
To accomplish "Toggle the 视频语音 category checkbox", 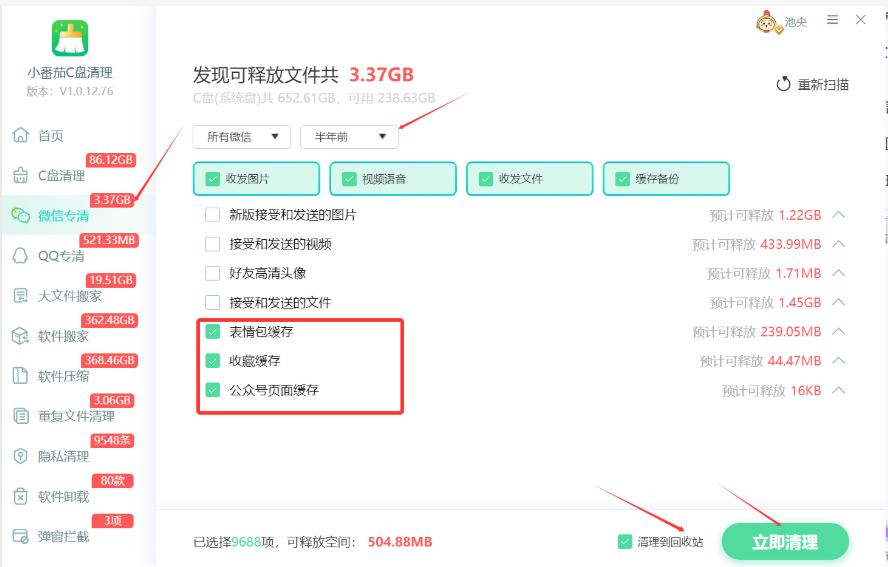I will point(349,179).
